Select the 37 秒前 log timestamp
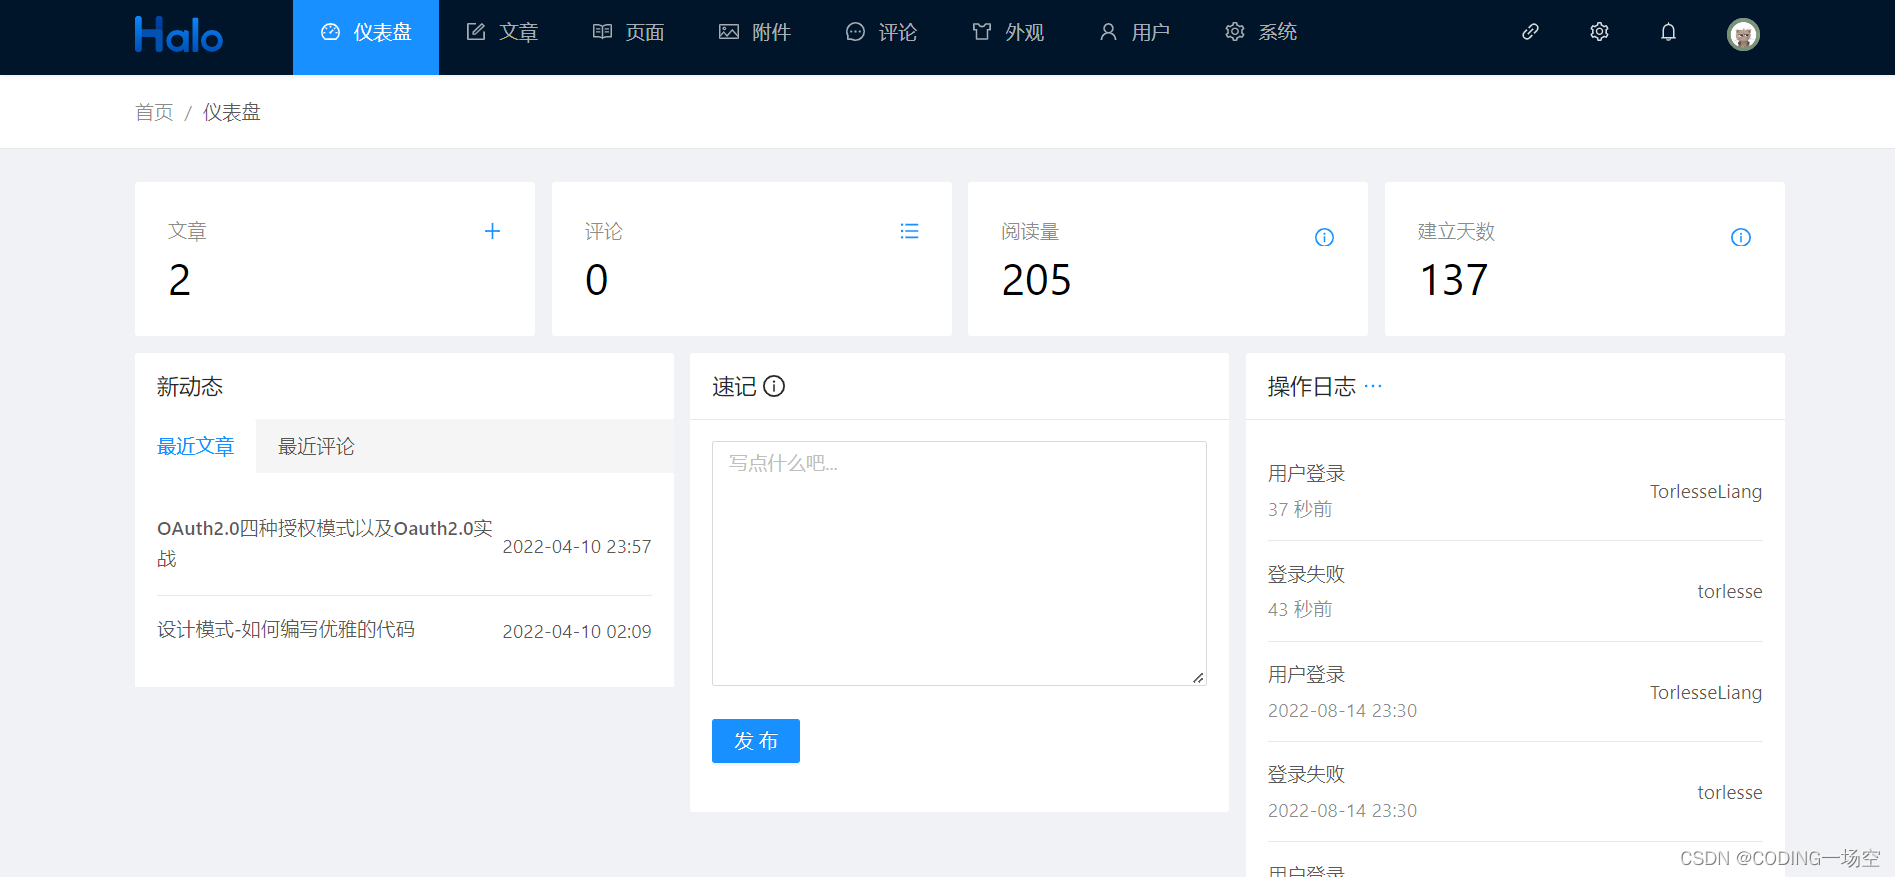This screenshot has width=1895, height=877. (1300, 509)
